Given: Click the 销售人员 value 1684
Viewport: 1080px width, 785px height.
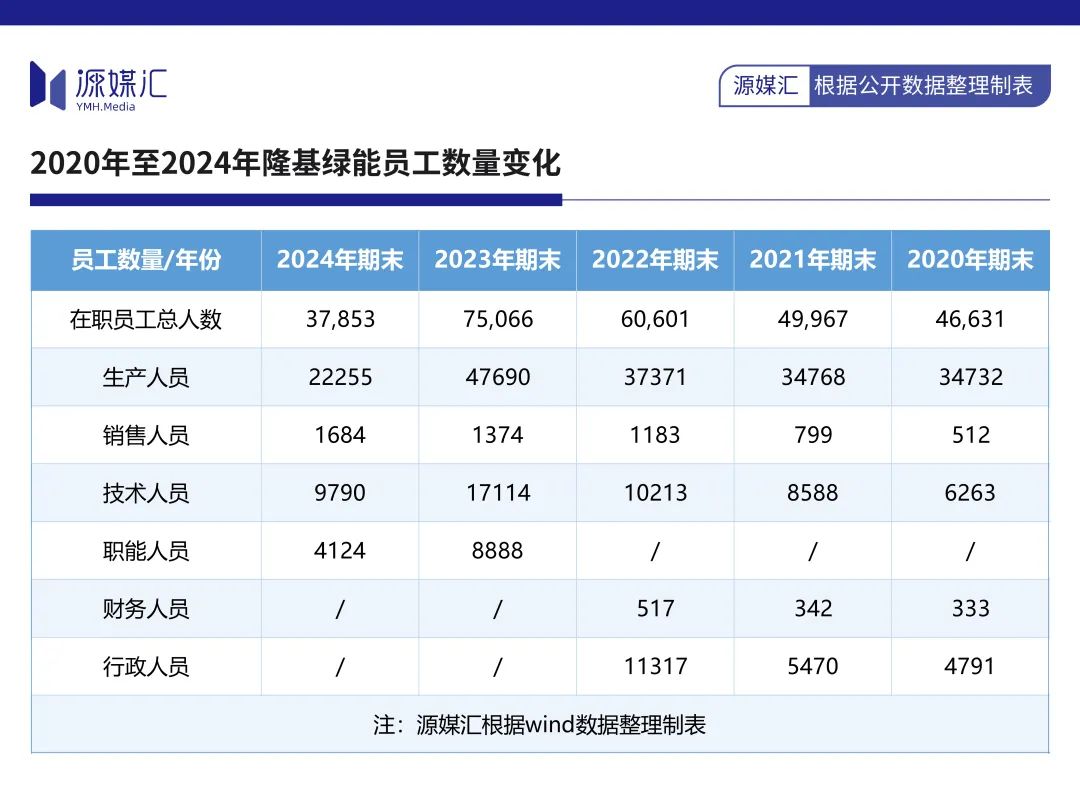Looking at the screenshot, I should coord(340,435).
